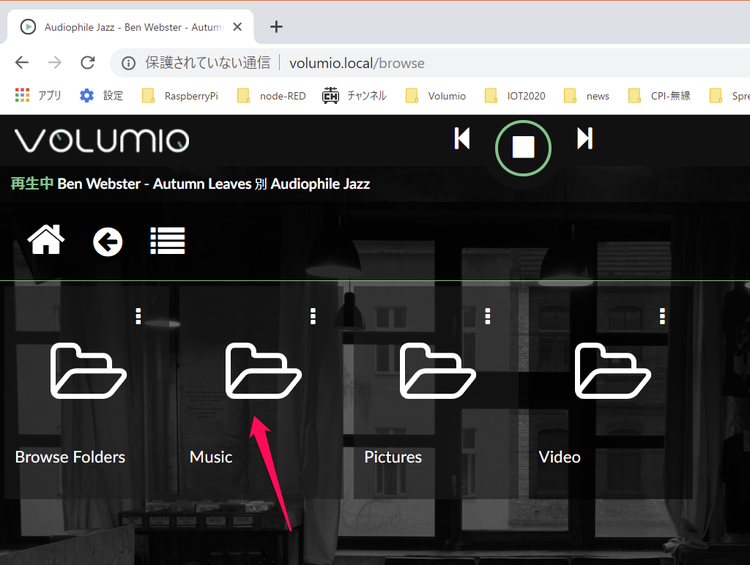The height and width of the screenshot is (565, 750).
Task: Click the Volumio home icon
Action: (46, 240)
